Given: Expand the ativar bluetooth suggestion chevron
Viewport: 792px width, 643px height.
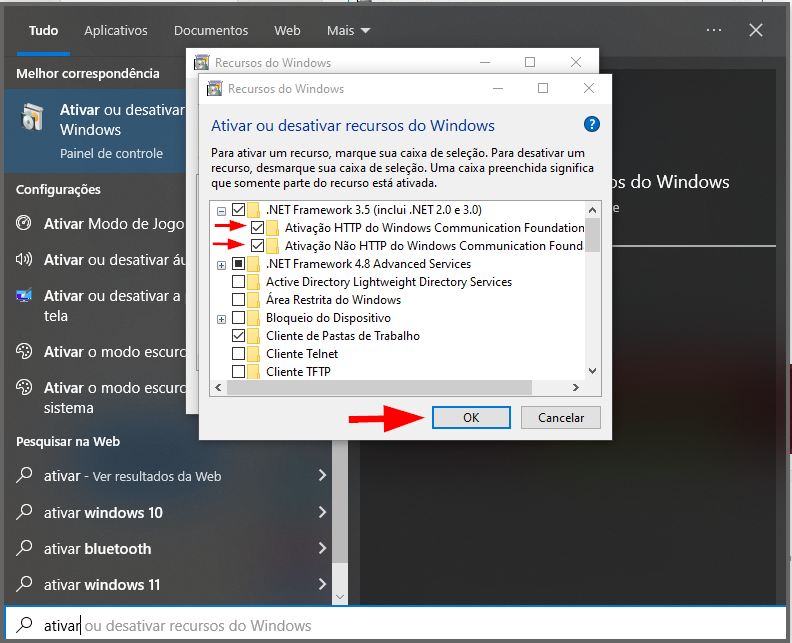Looking at the screenshot, I should coord(322,548).
